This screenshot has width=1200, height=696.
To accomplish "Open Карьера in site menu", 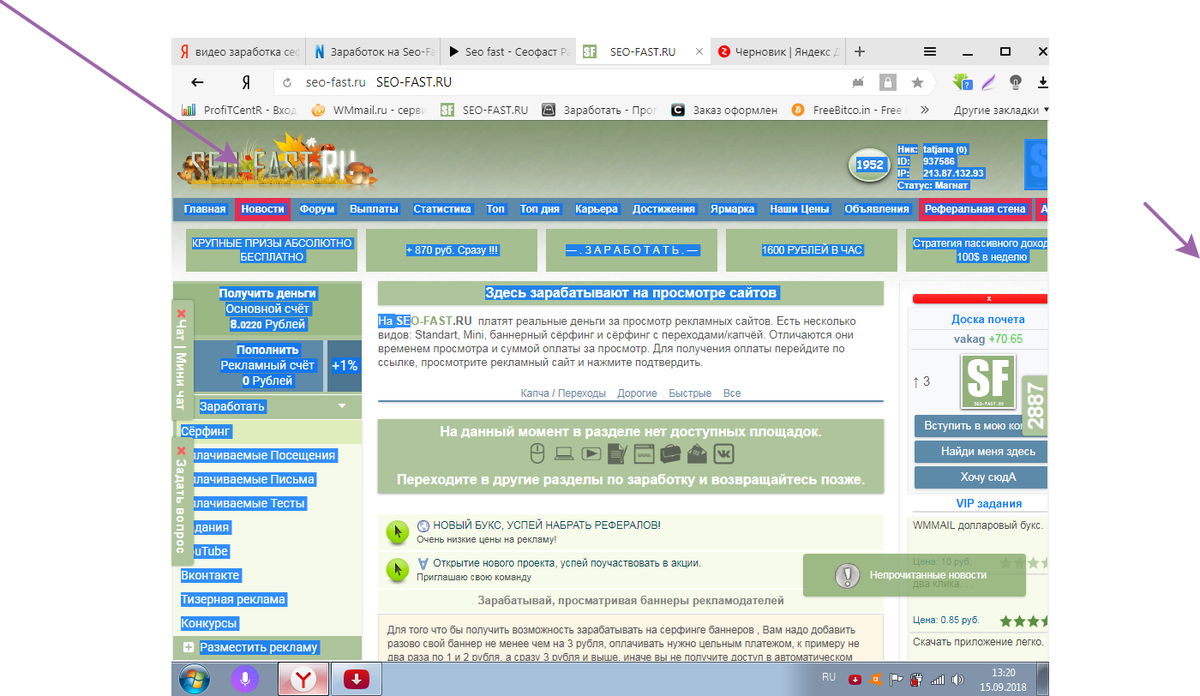I will coord(596,209).
